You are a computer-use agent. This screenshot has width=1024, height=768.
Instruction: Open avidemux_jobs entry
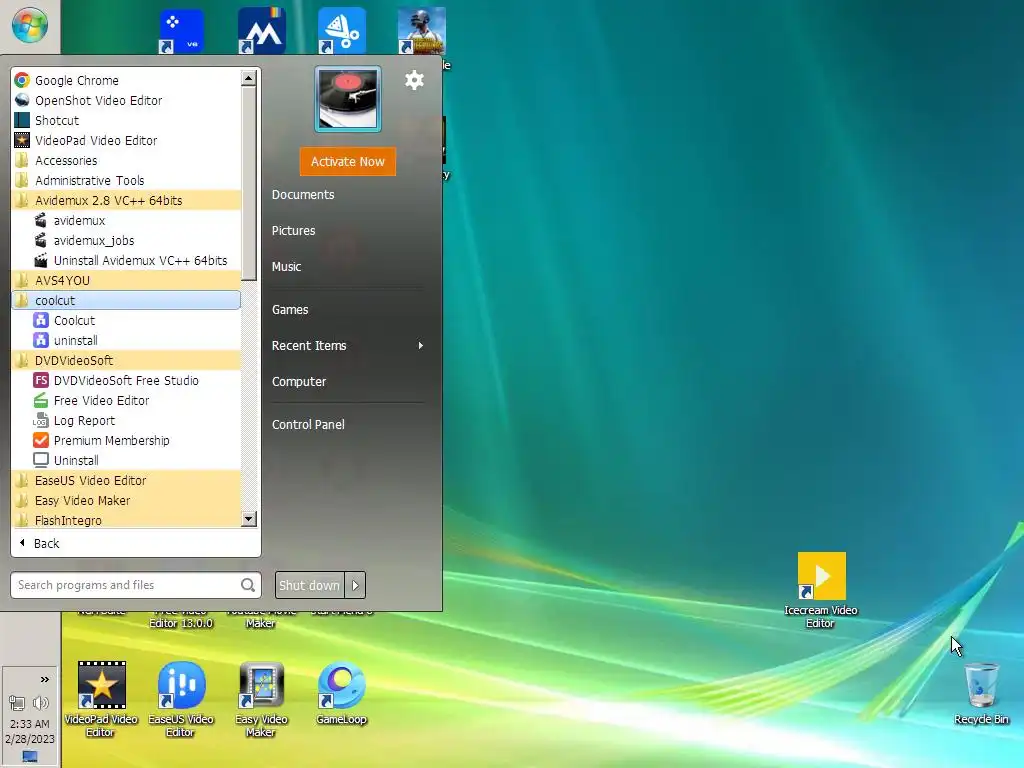click(x=127, y=240)
